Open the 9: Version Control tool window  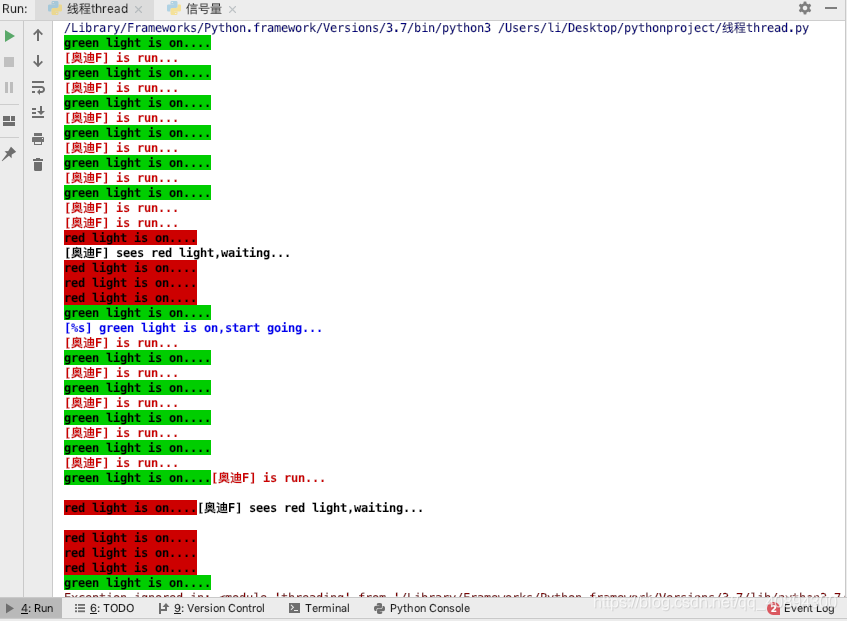[x=212, y=608]
